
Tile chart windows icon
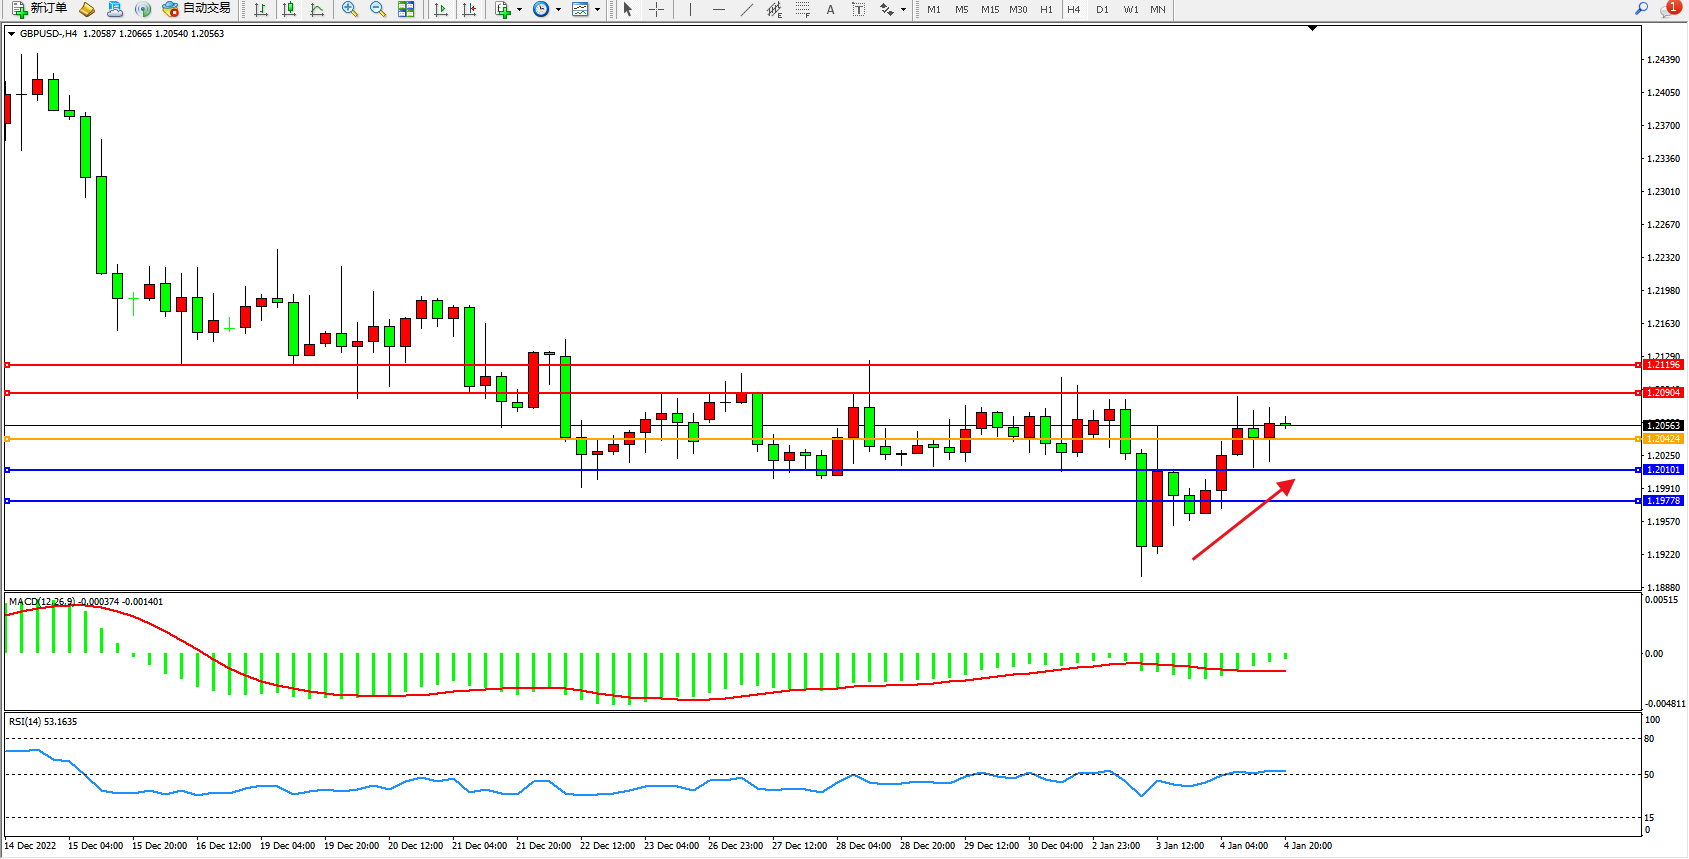[406, 9]
